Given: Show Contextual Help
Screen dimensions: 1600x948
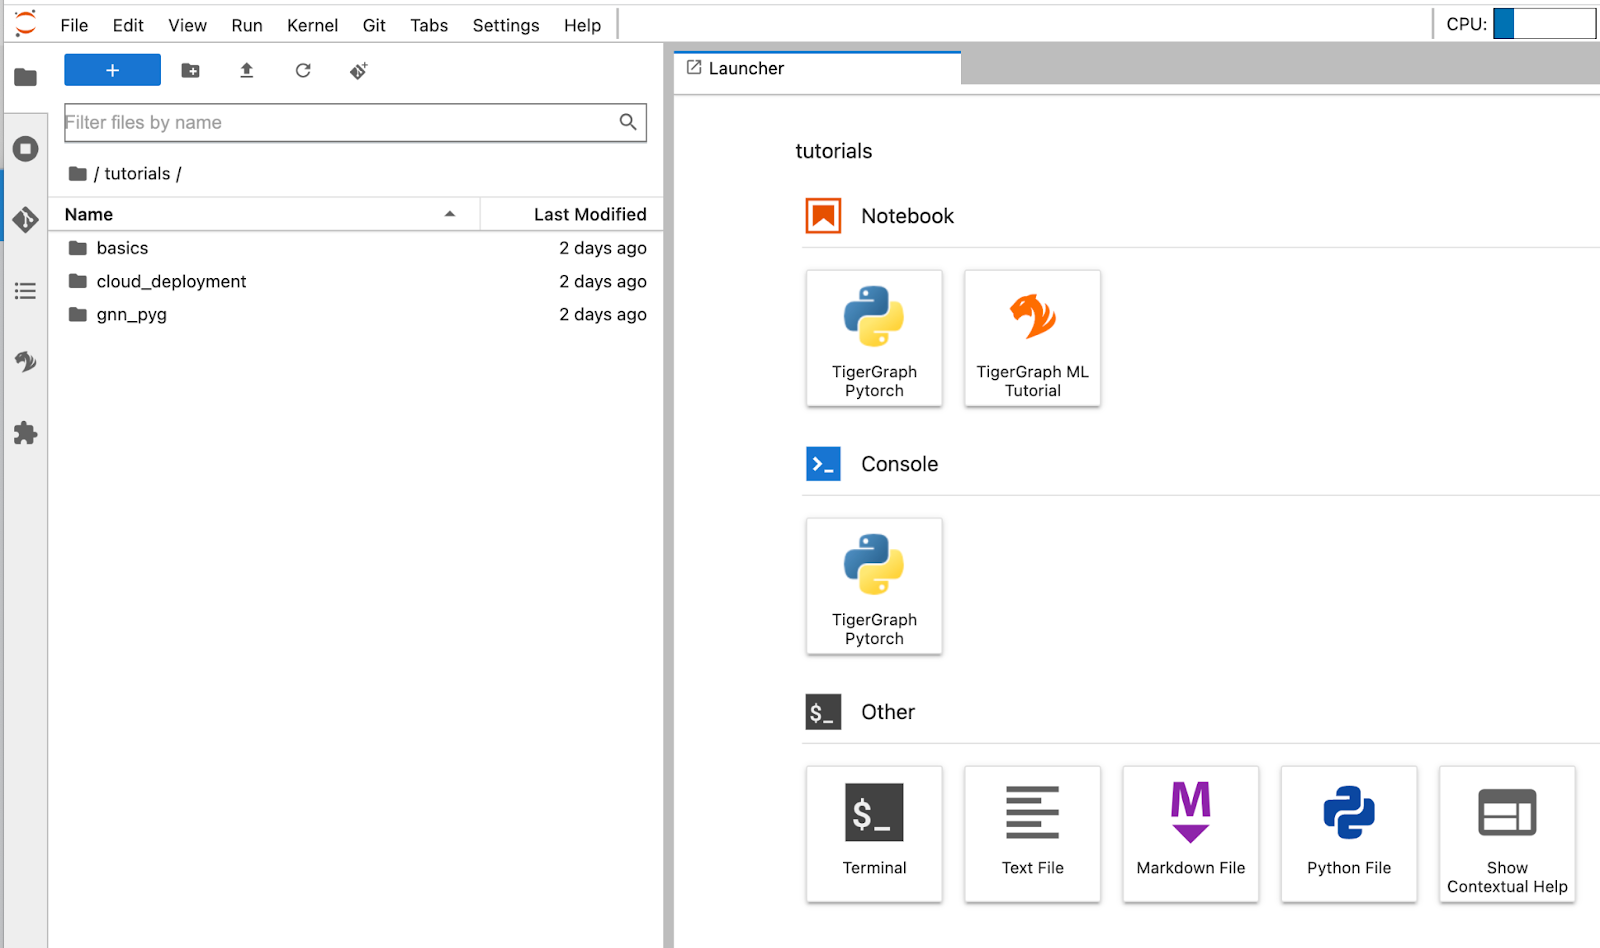Looking at the screenshot, I should [x=1506, y=834].
